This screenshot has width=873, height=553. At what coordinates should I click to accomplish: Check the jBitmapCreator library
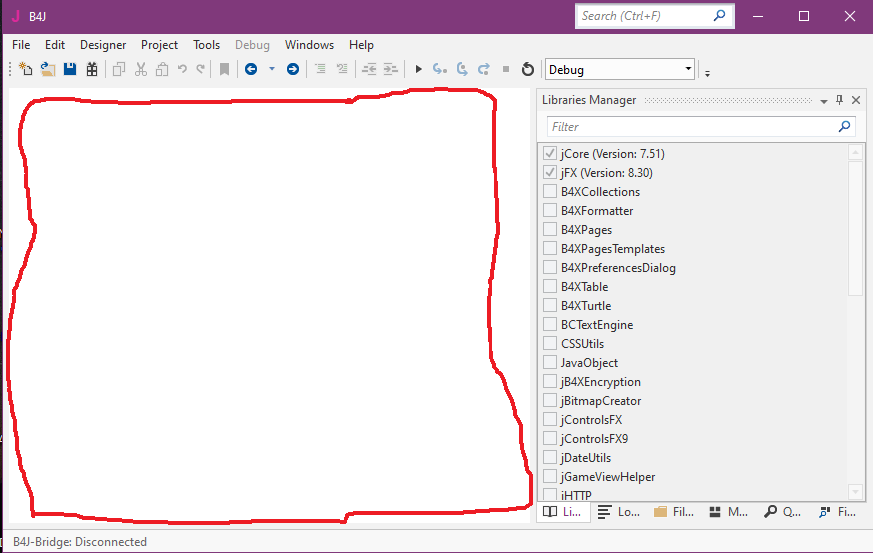coord(550,400)
